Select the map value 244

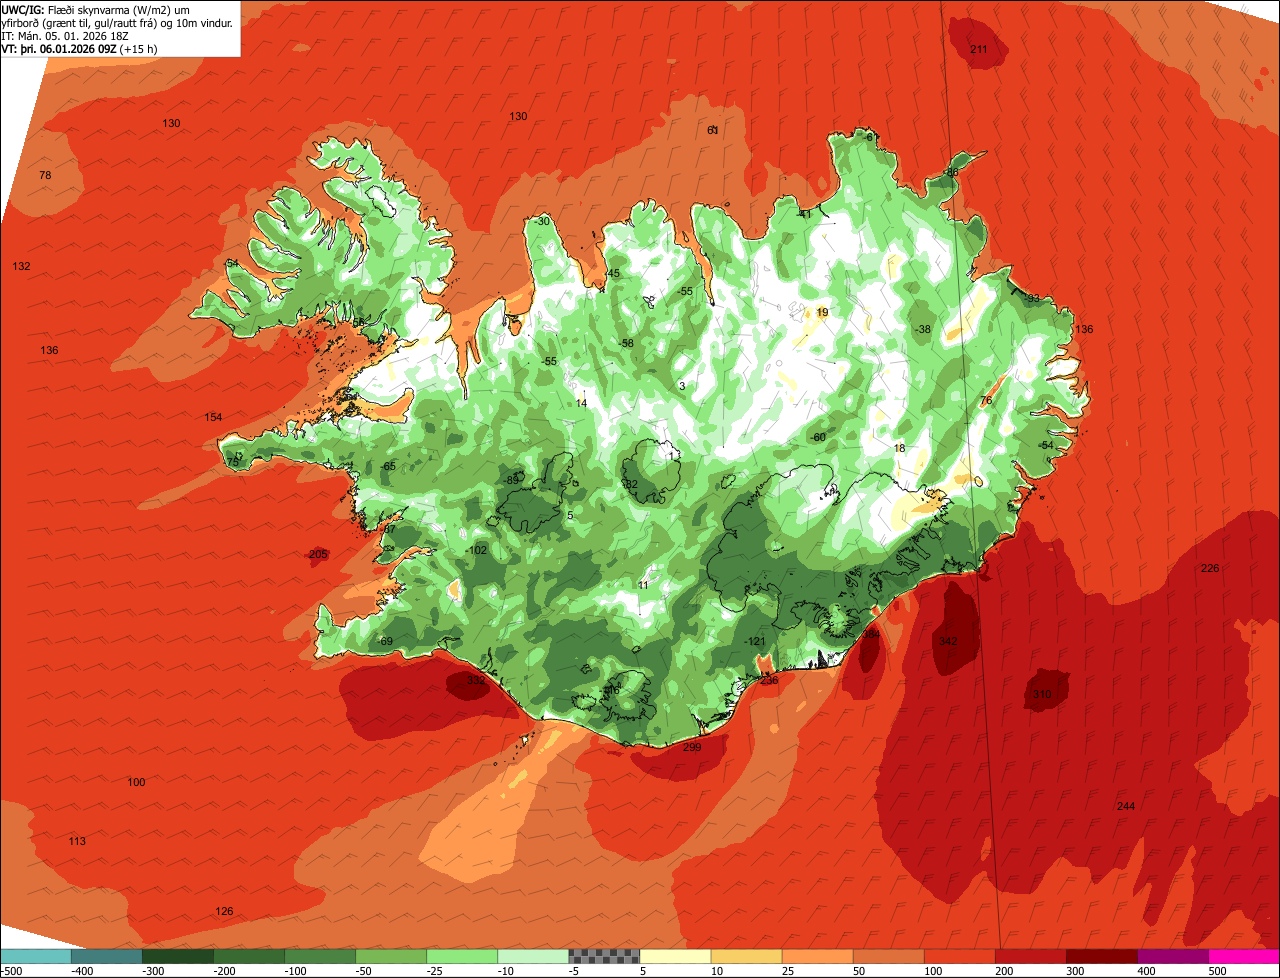1126,806
